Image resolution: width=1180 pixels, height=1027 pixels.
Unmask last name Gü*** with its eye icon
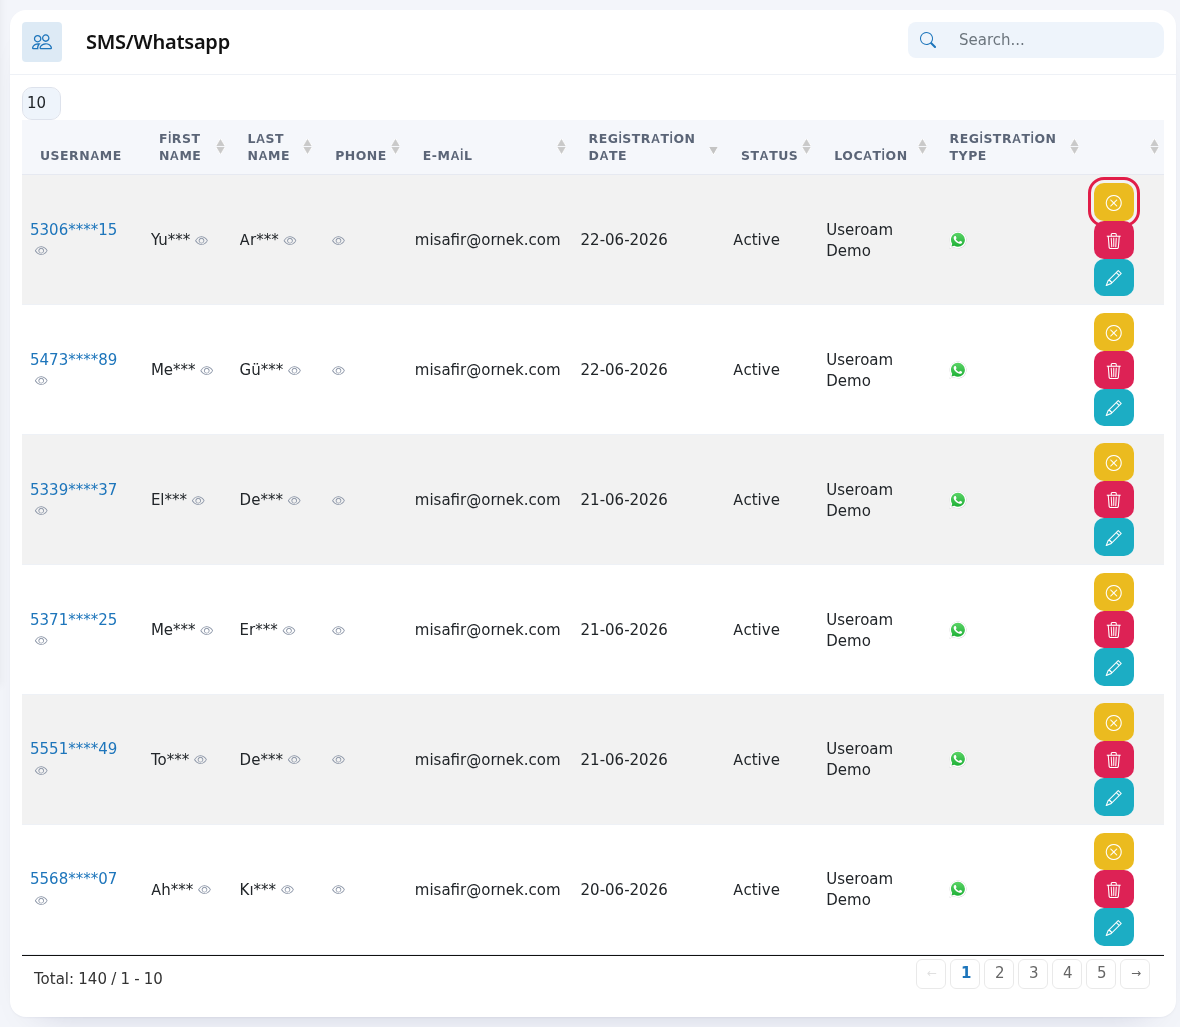tap(295, 371)
